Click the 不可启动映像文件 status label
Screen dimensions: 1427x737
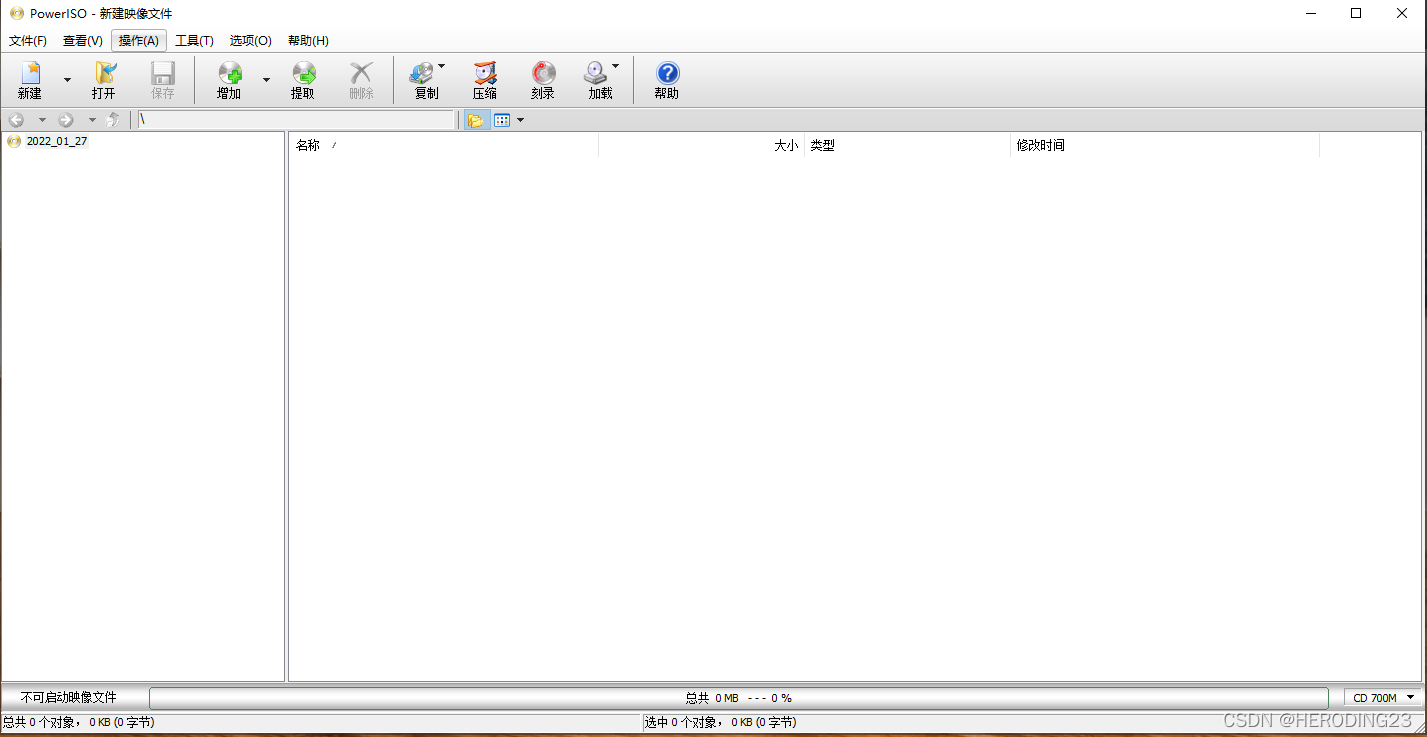point(69,698)
